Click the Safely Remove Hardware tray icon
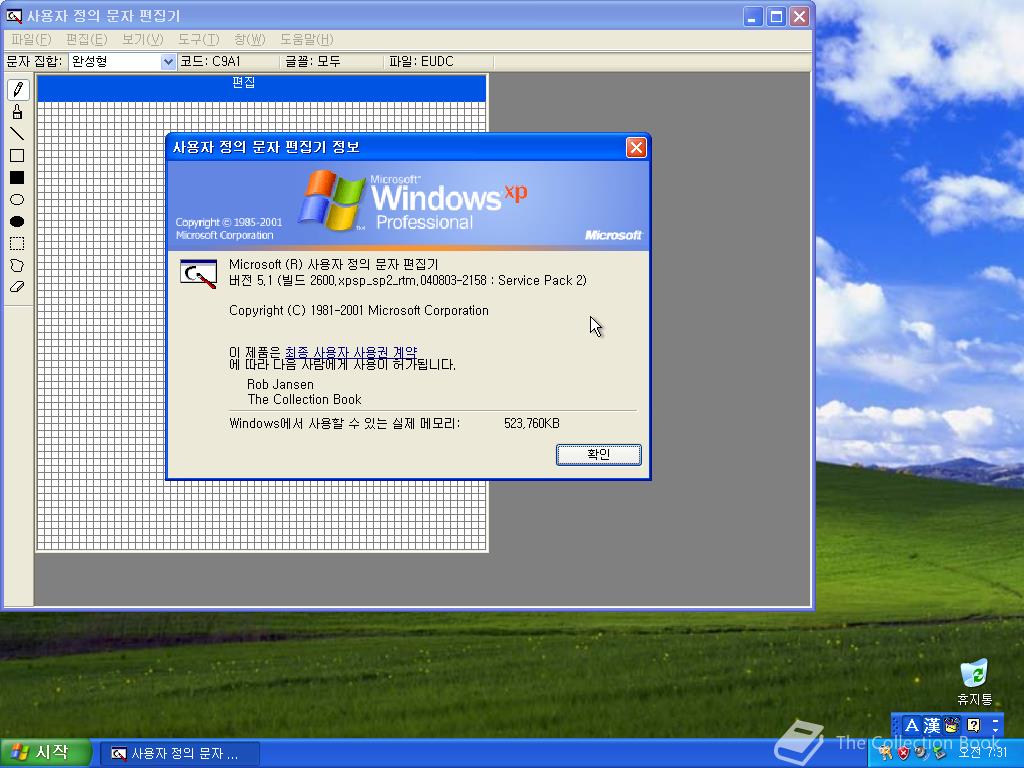Viewport: 1024px width, 768px height. click(938, 753)
